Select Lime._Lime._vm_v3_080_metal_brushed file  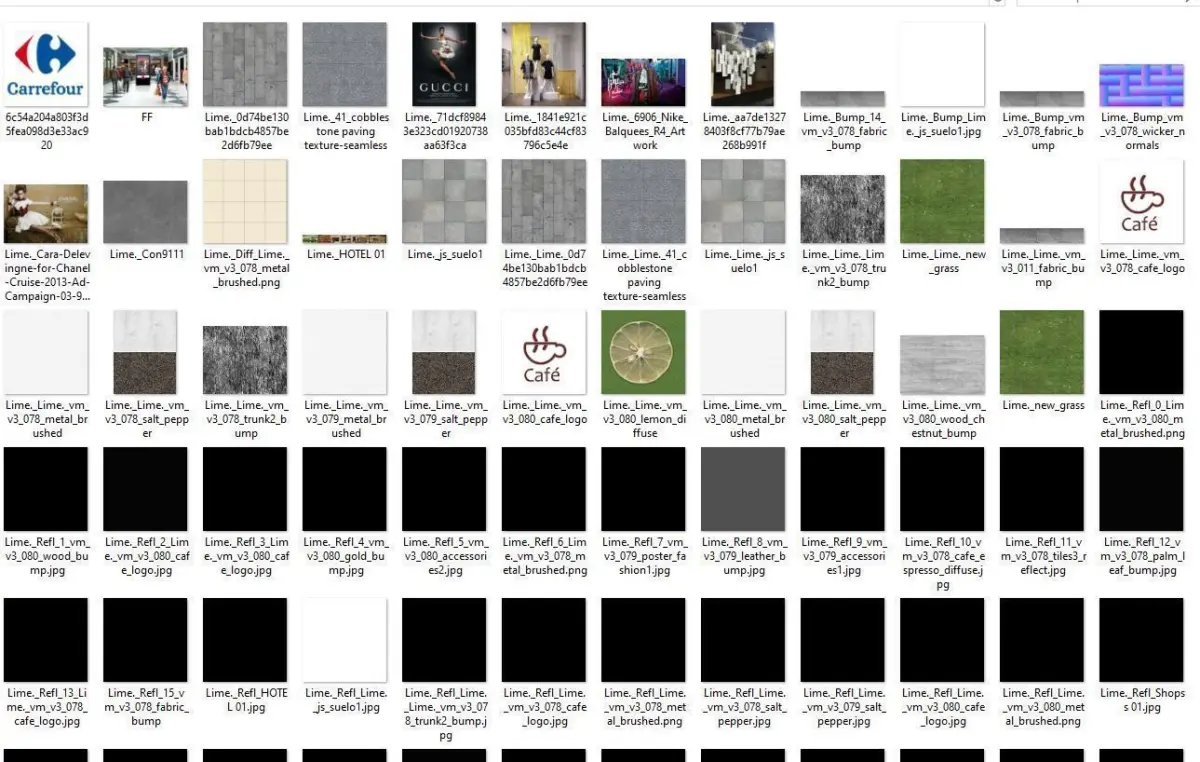pos(743,352)
